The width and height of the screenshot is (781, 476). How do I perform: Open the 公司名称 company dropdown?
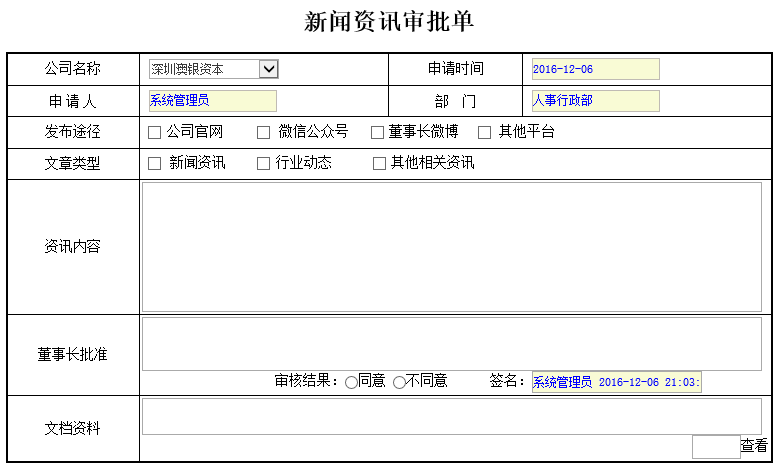tap(213, 69)
